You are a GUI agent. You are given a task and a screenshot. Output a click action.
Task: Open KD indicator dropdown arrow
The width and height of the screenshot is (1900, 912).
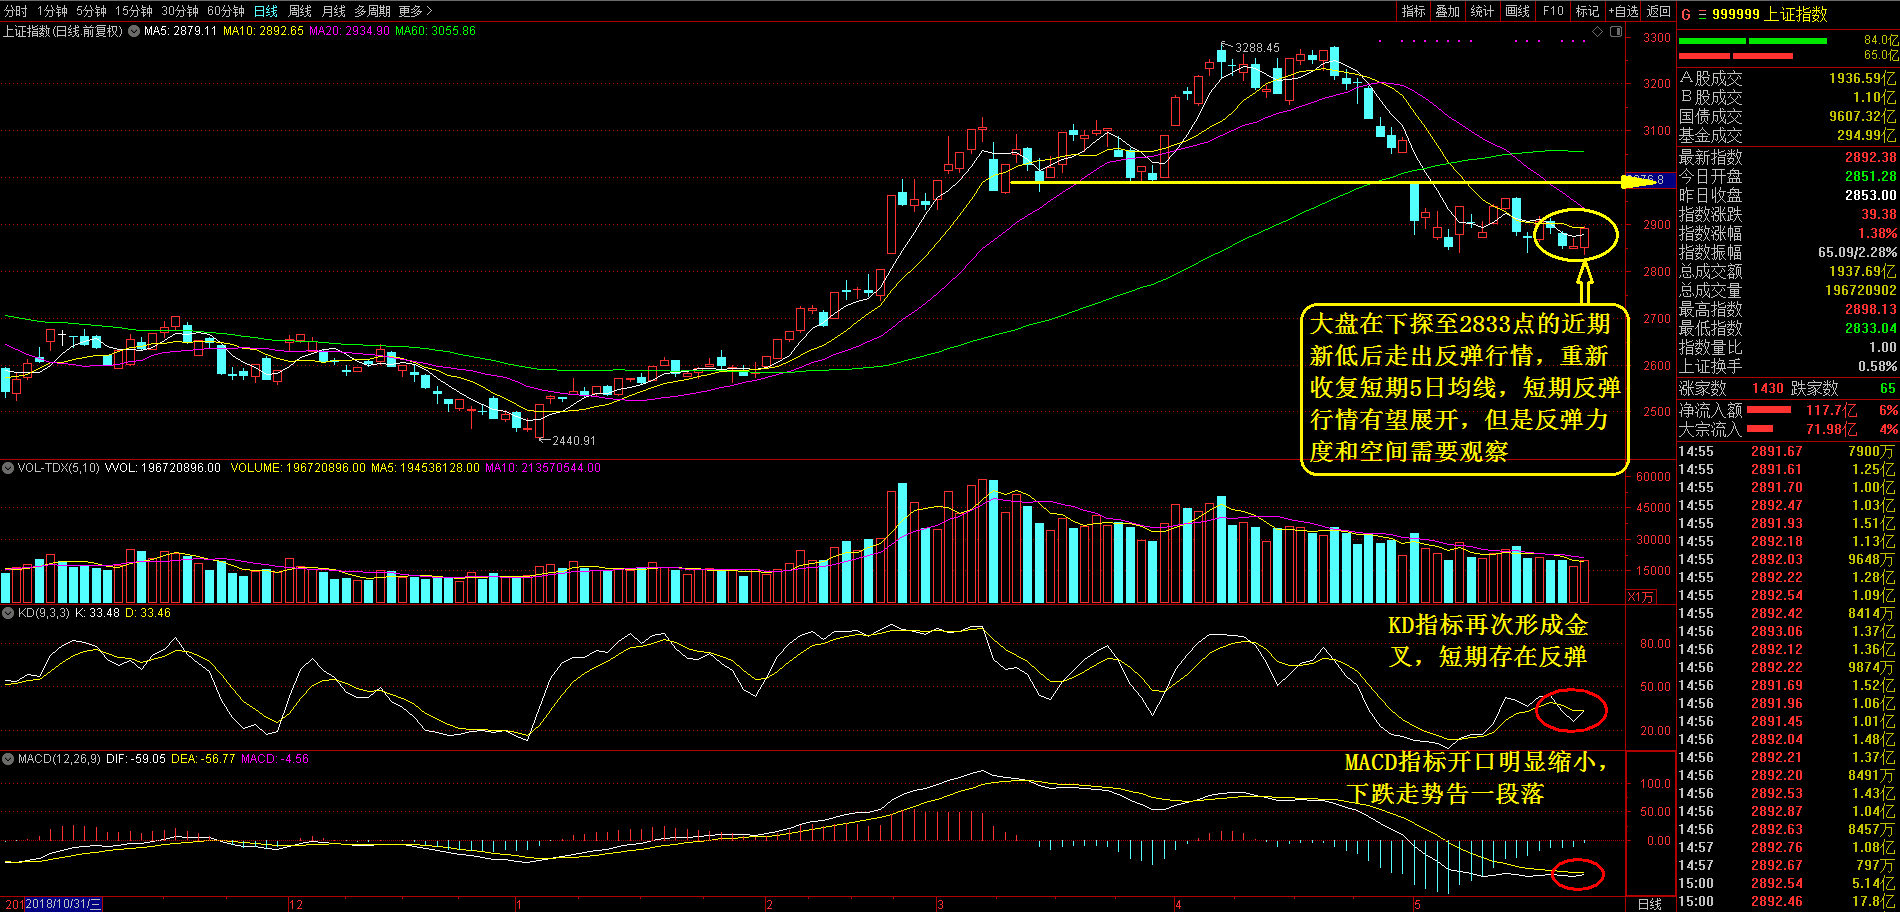coord(8,613)
